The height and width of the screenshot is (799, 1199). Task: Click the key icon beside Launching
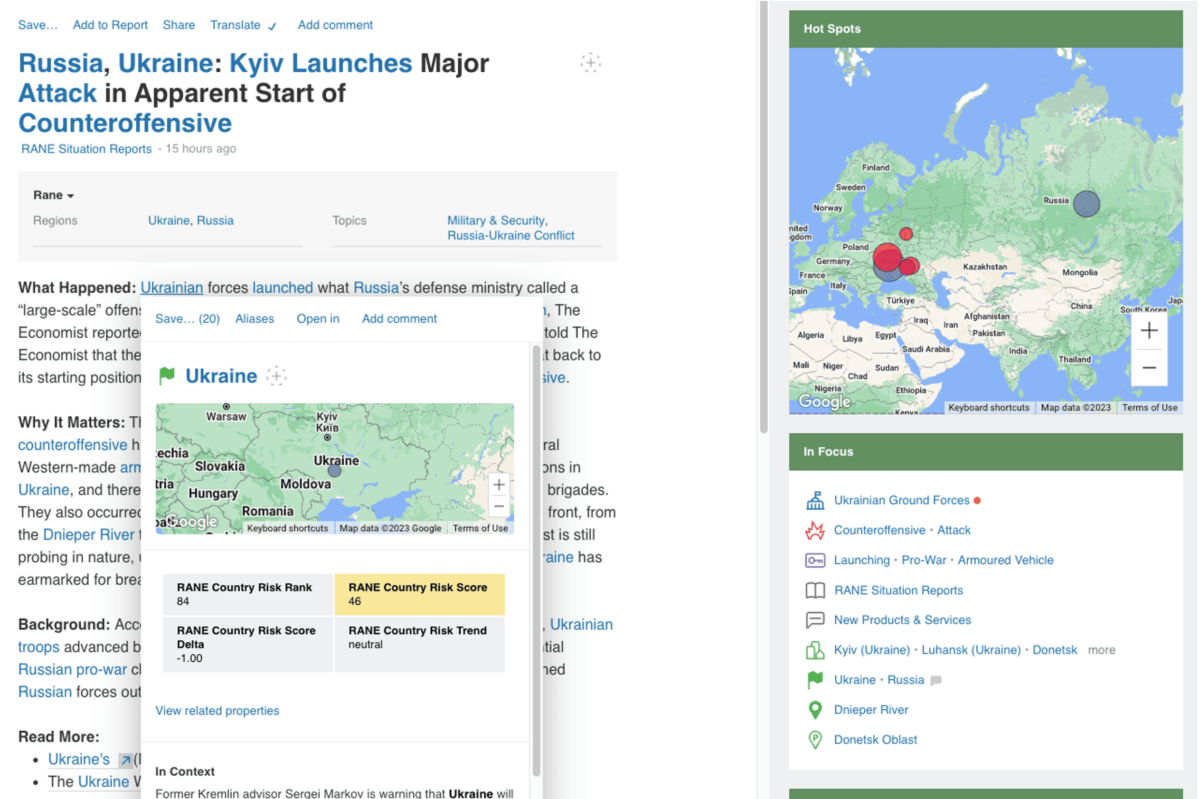coord(815,560)
